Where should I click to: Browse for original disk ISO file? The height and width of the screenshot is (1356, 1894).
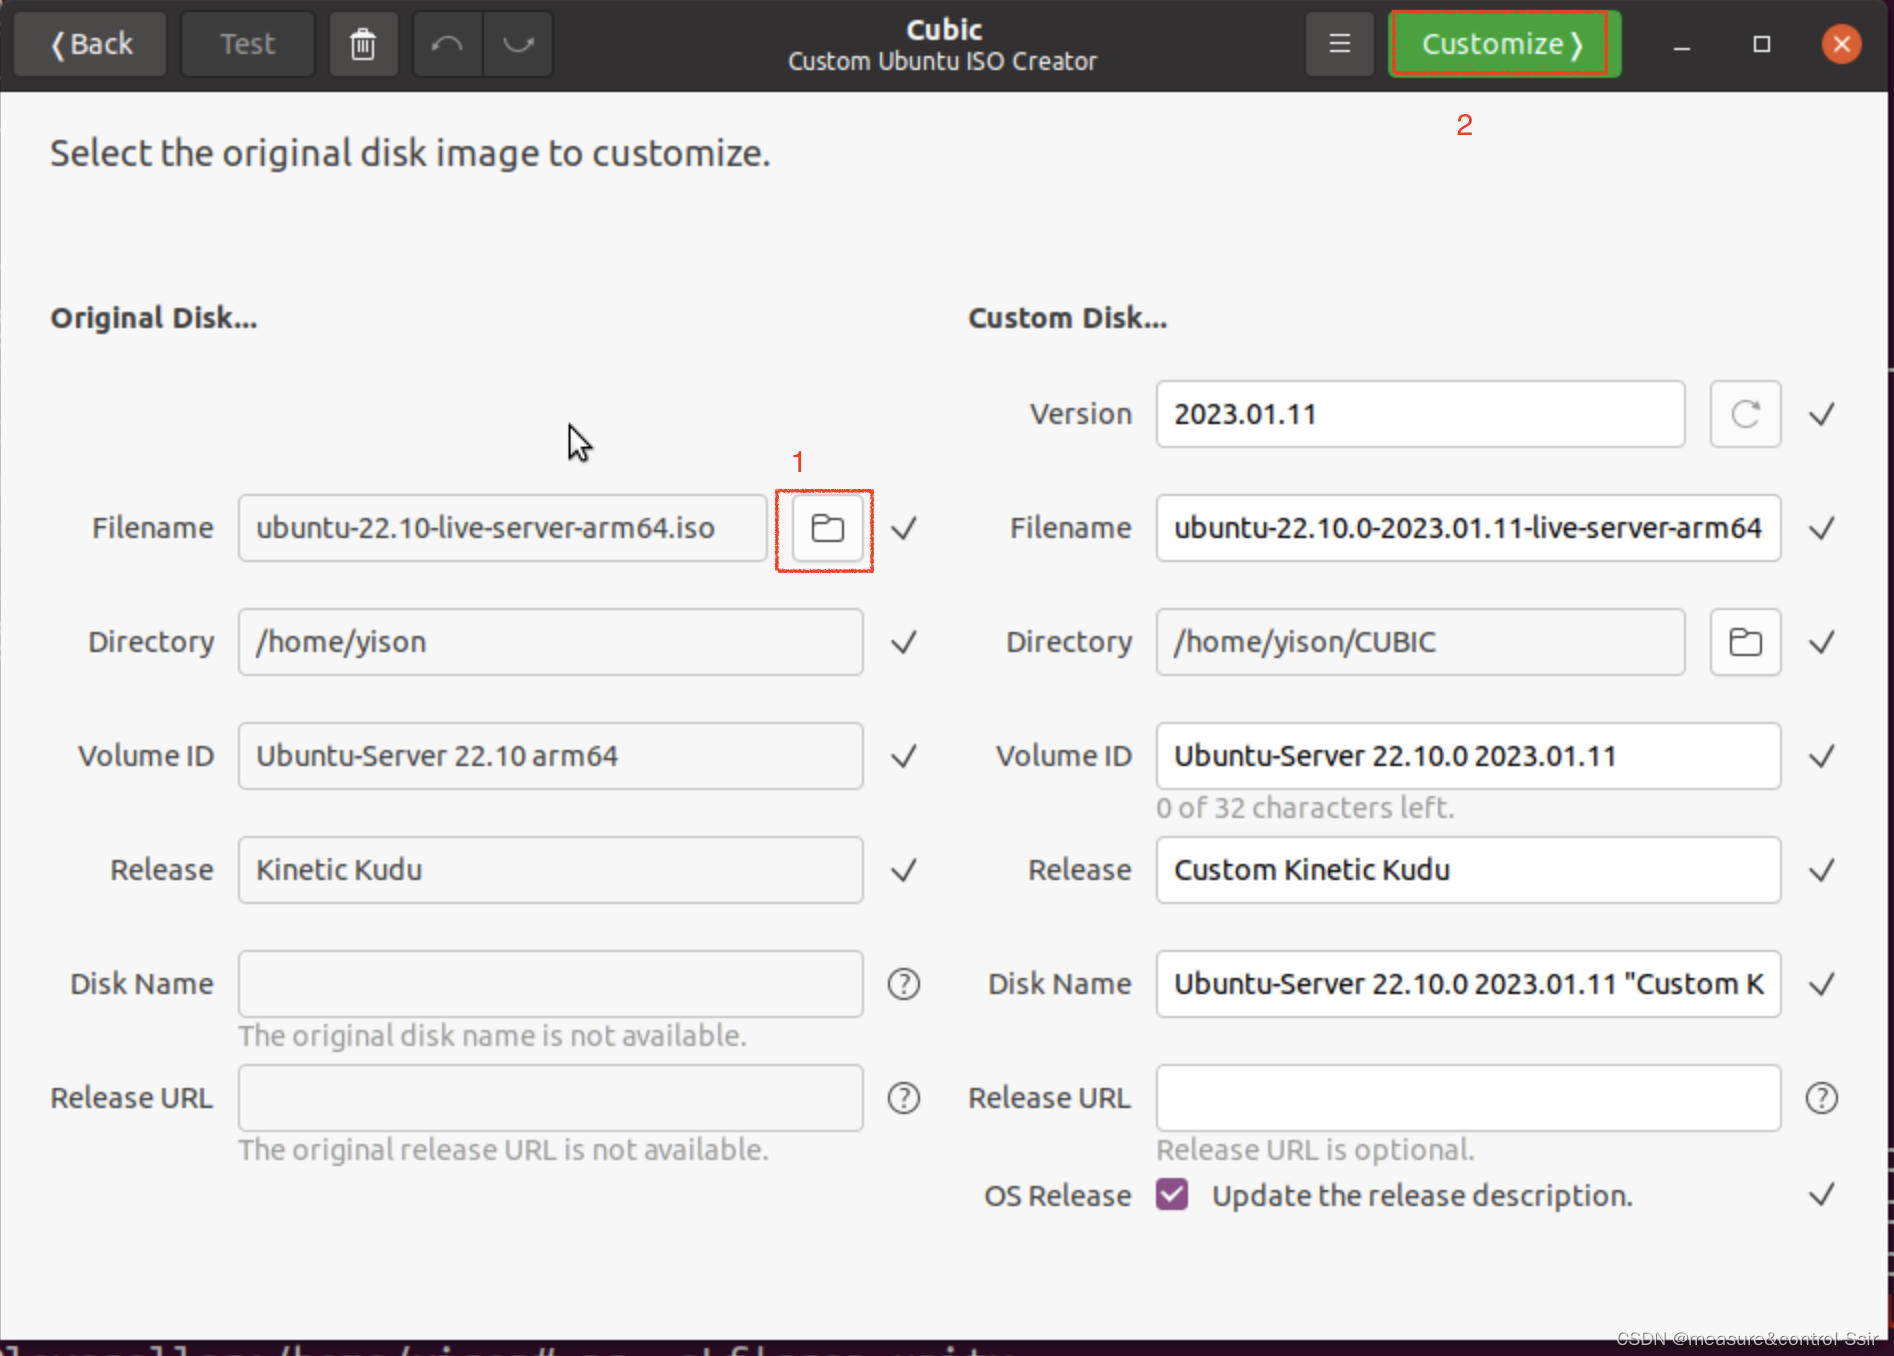pos(826,528)
